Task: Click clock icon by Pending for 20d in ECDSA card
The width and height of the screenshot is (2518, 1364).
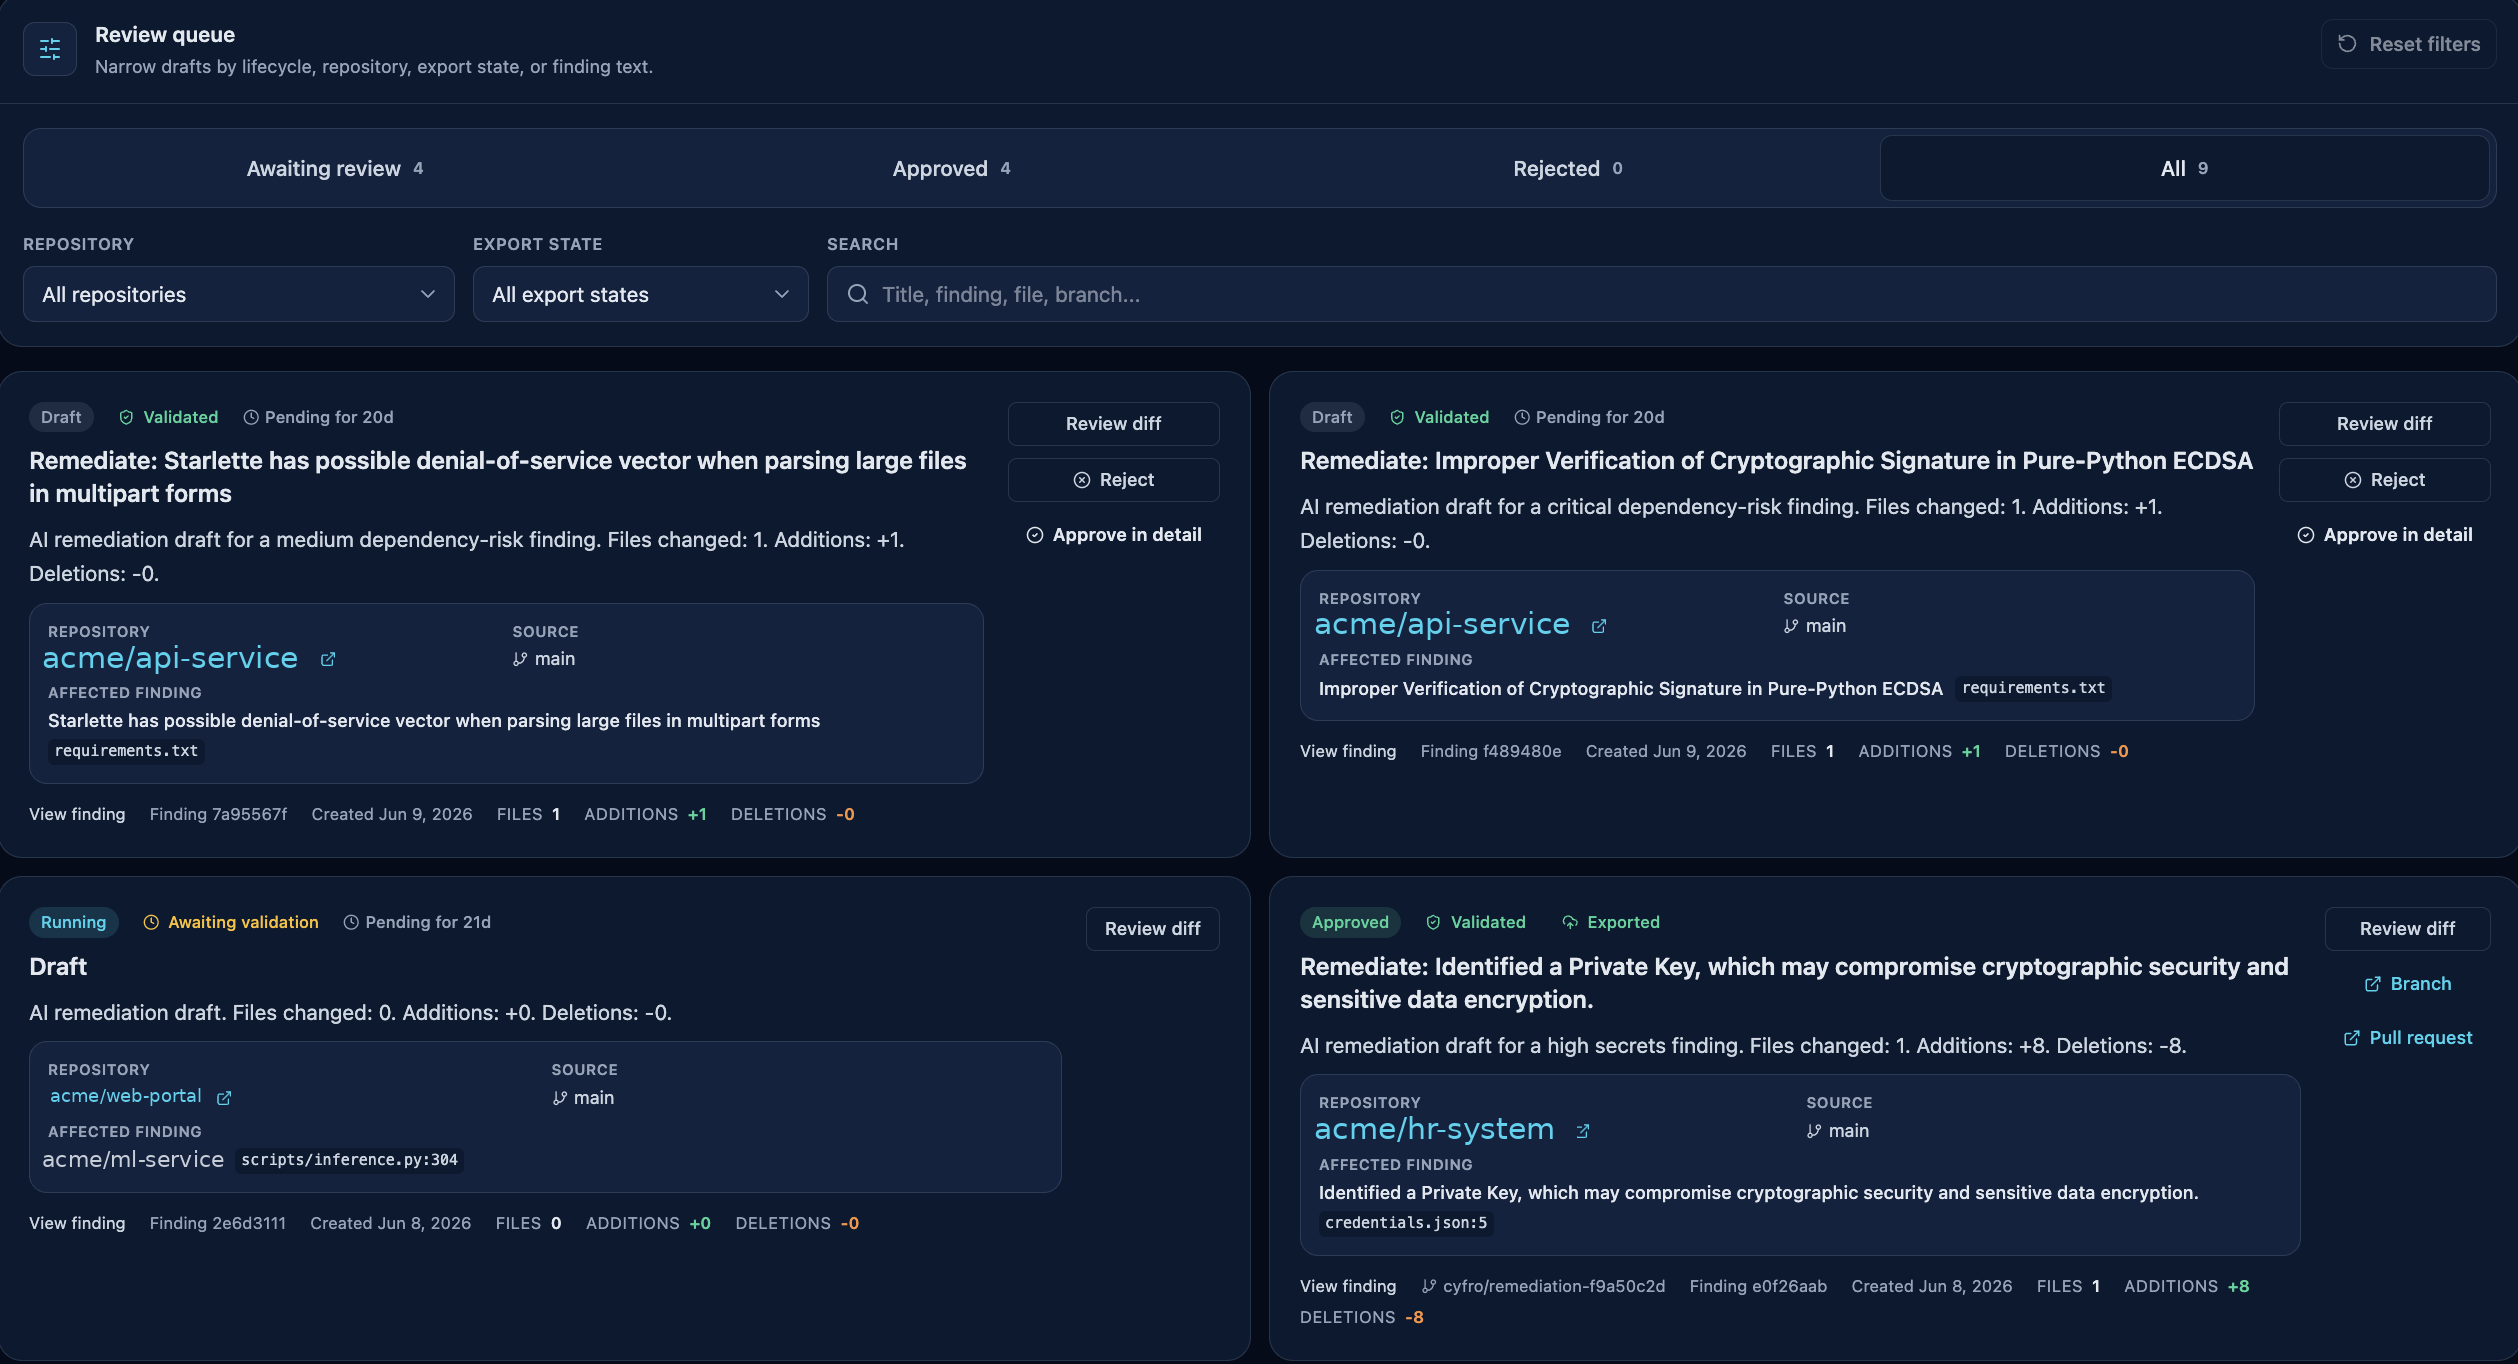Action: pyautogui.click(x=1522, y=417)
